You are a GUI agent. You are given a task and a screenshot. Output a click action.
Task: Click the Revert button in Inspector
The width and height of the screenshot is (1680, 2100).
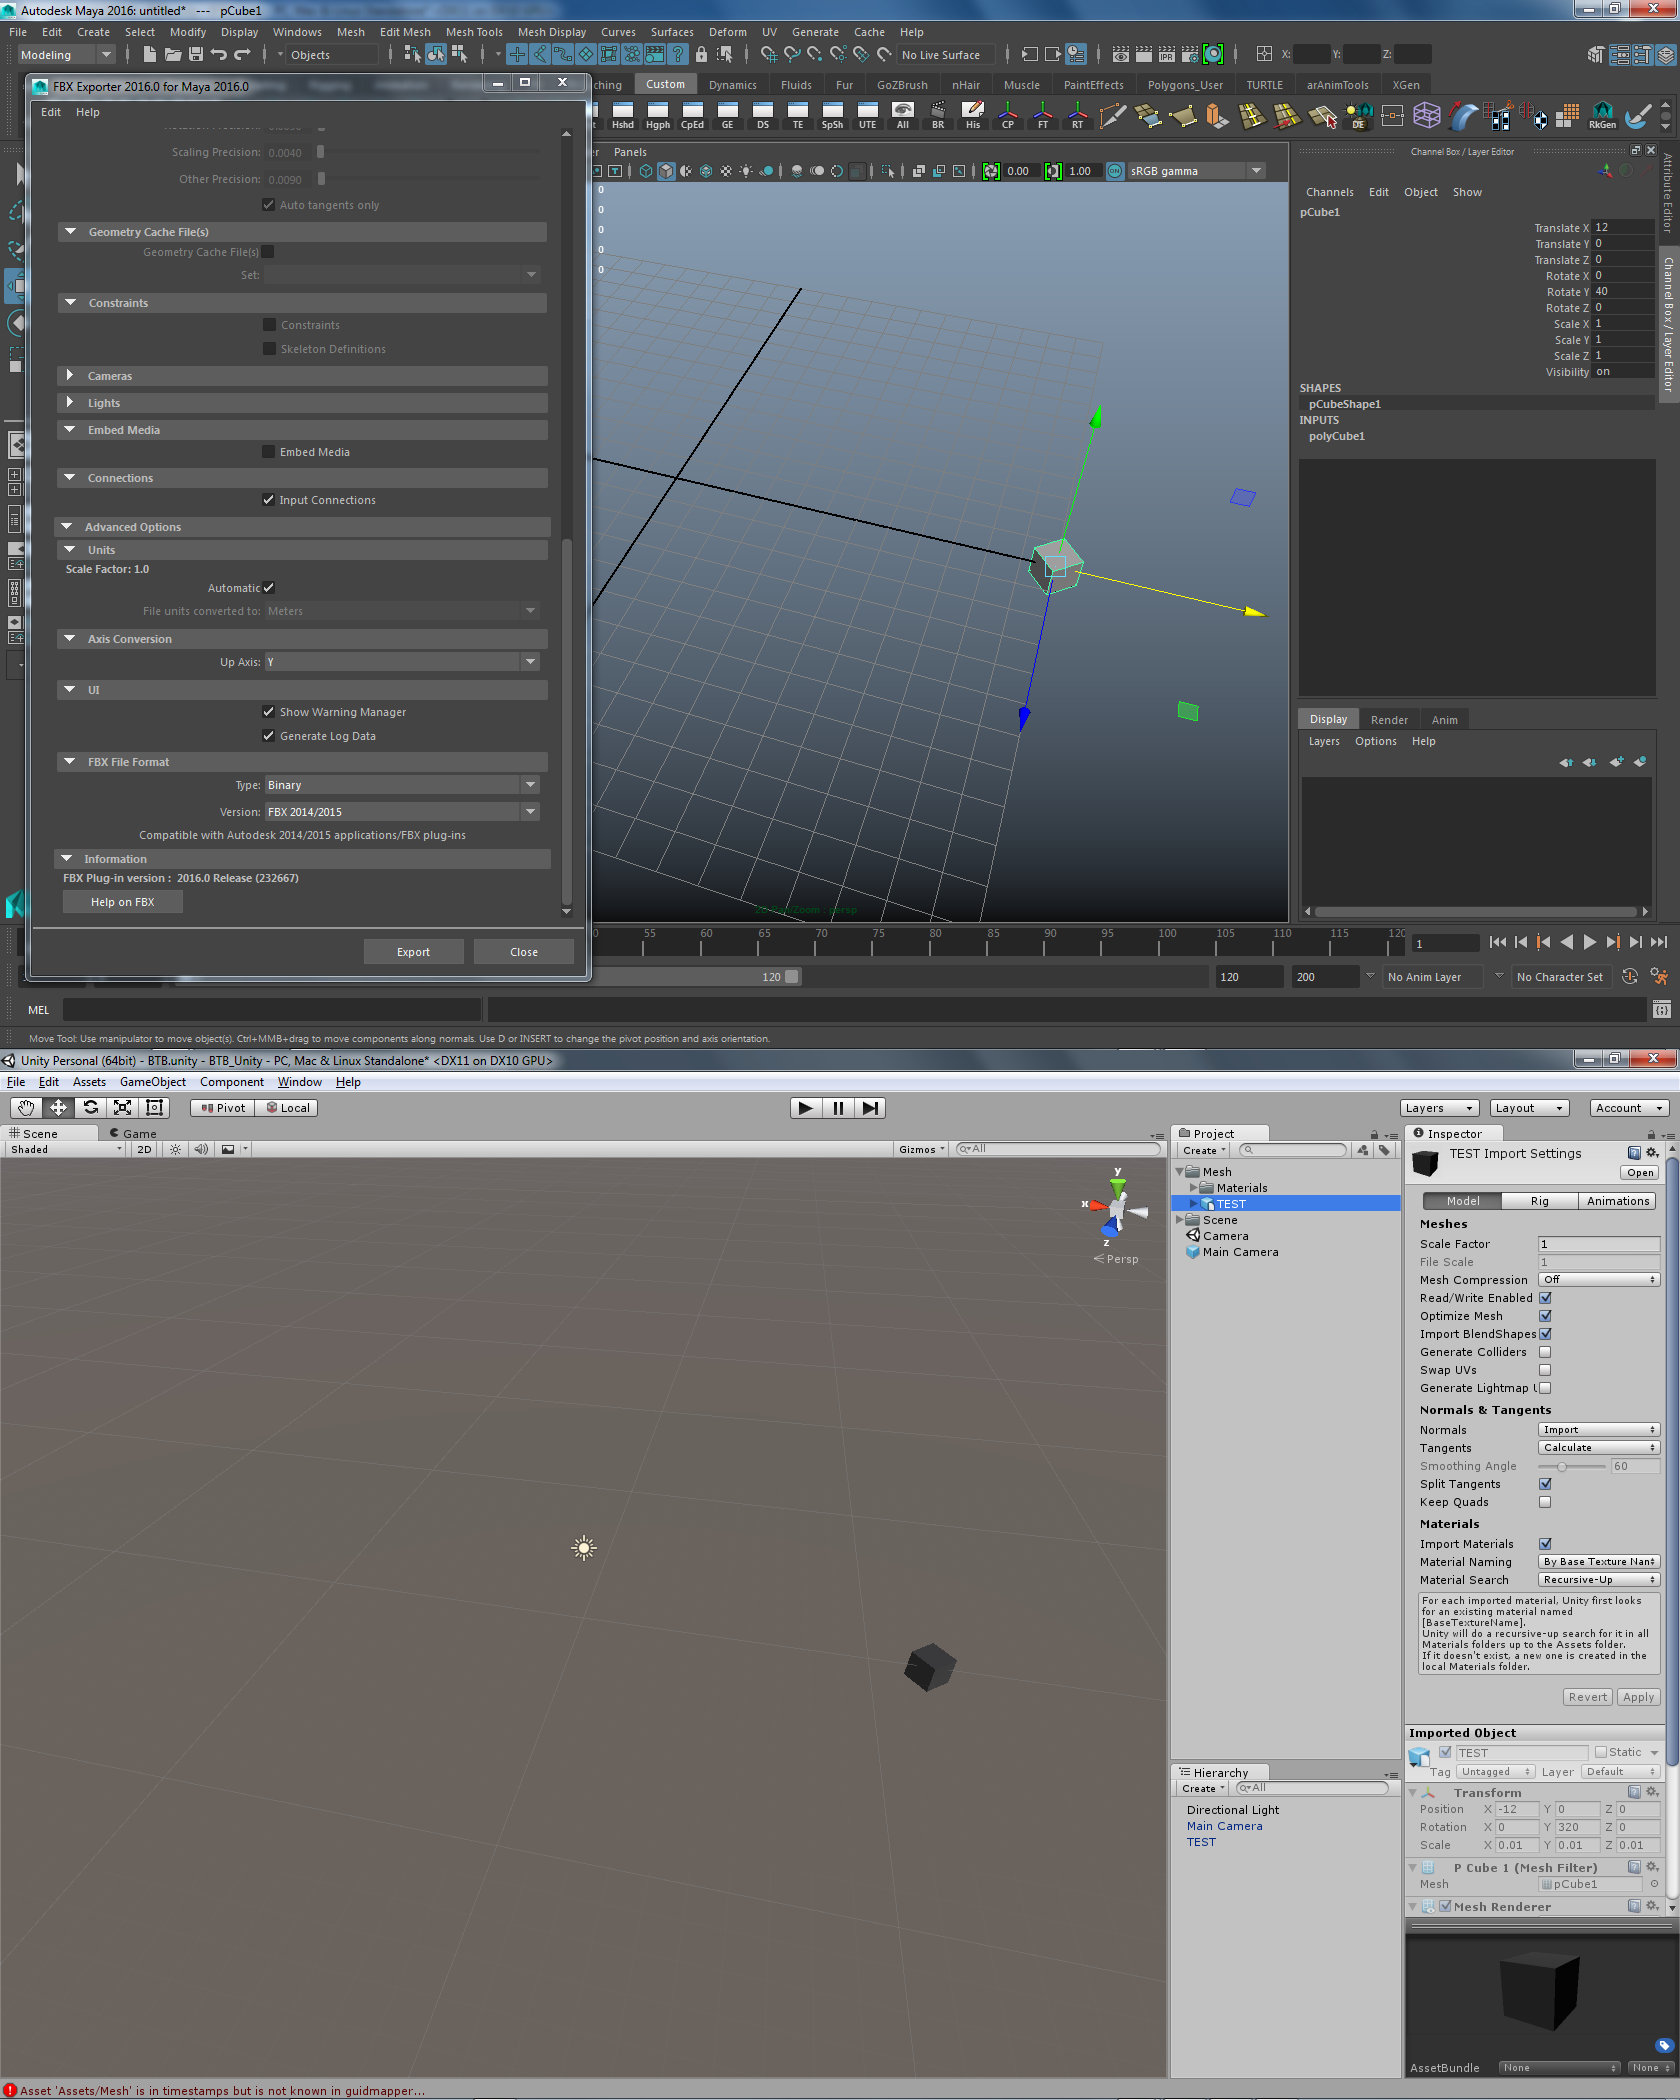click(x=1588, y=1697)
